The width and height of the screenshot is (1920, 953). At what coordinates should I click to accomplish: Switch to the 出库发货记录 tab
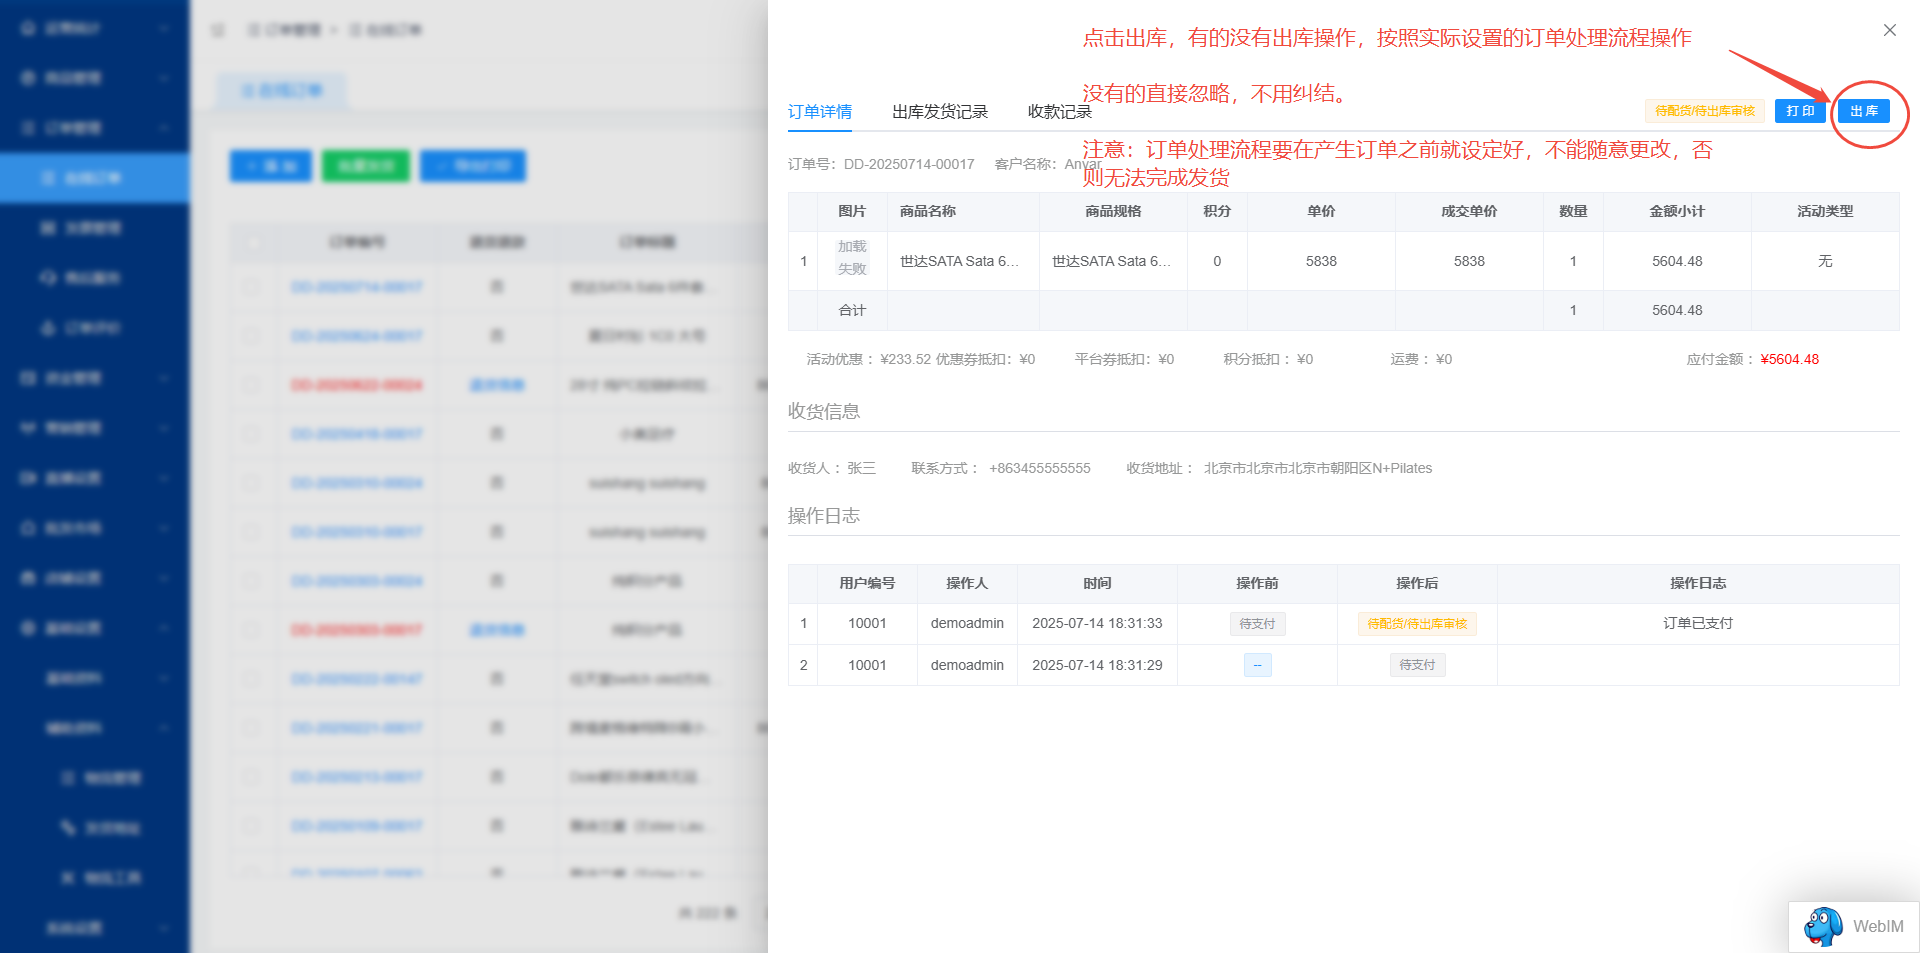939,112
